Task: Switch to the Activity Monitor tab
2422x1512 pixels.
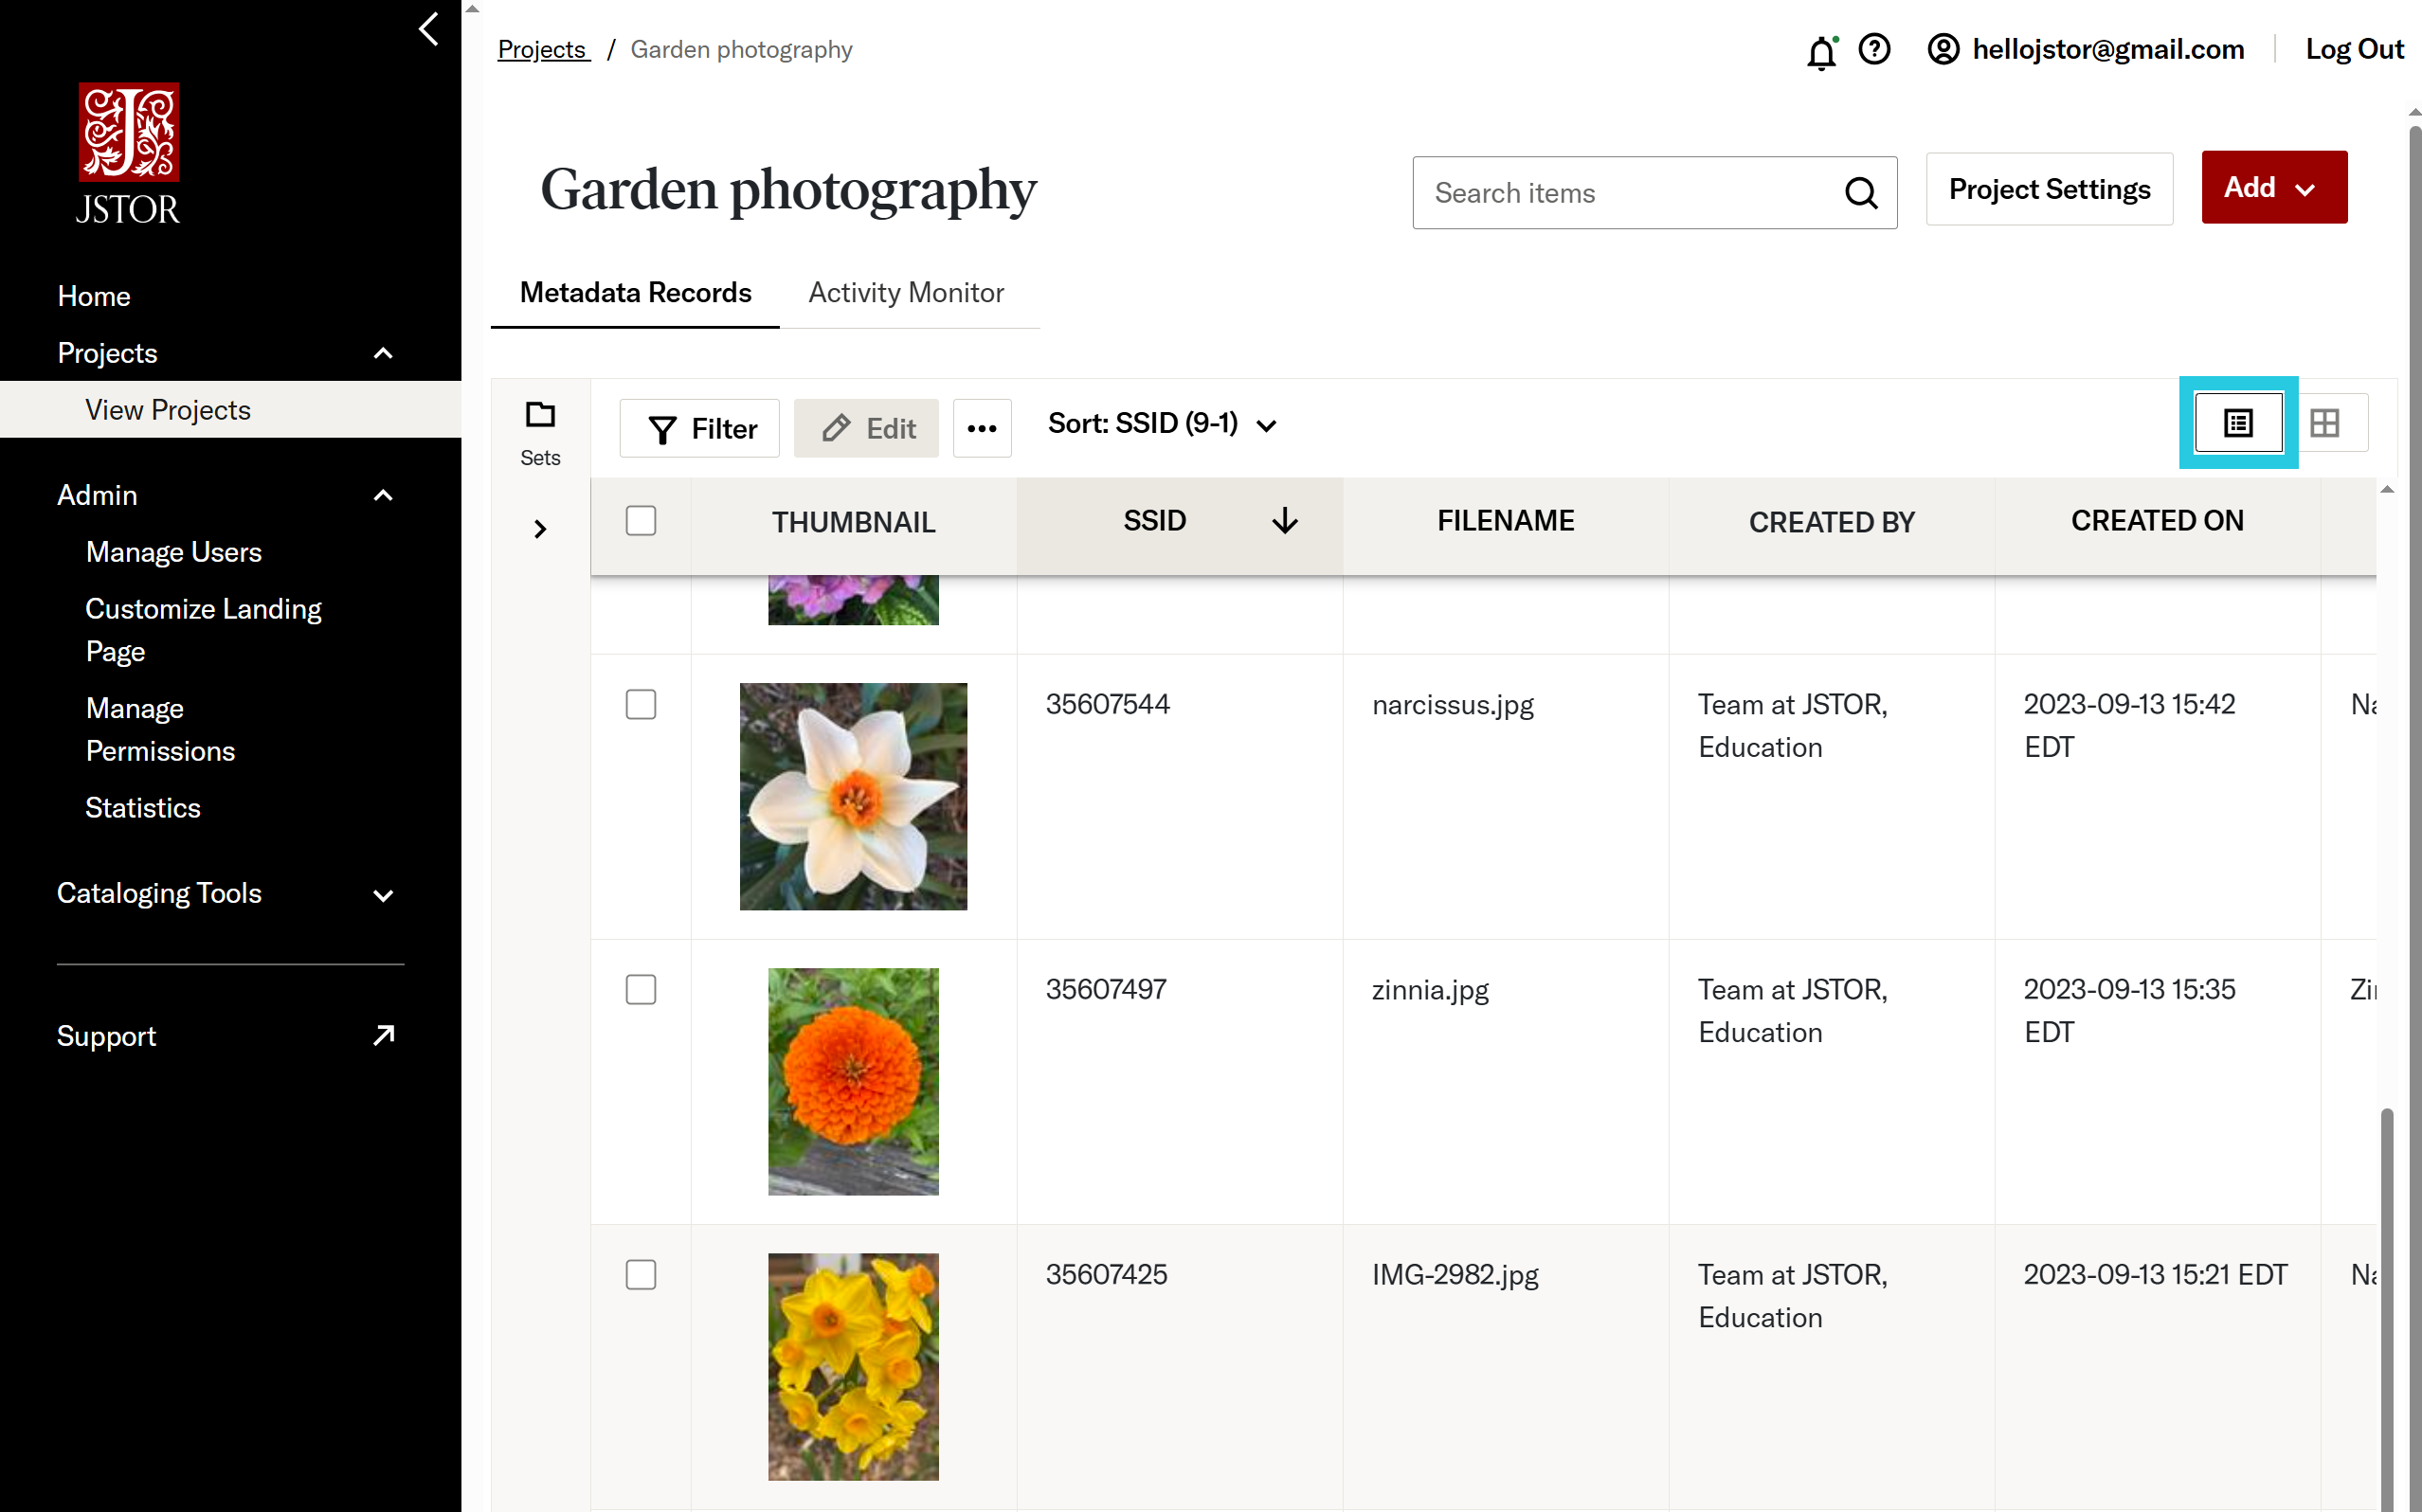Action: (x=906, y=292)
